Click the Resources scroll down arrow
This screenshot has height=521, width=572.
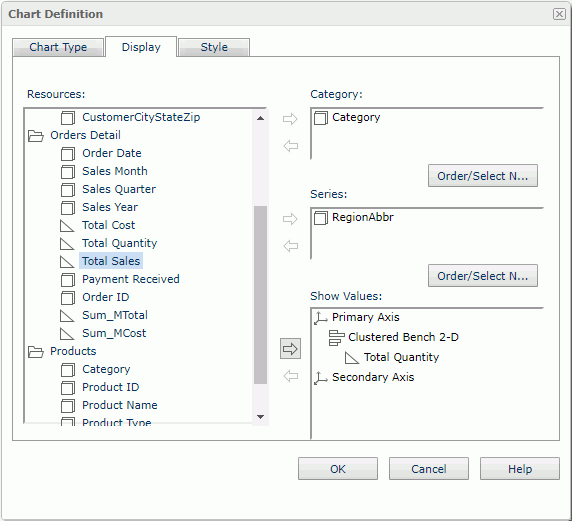[260, 417]
